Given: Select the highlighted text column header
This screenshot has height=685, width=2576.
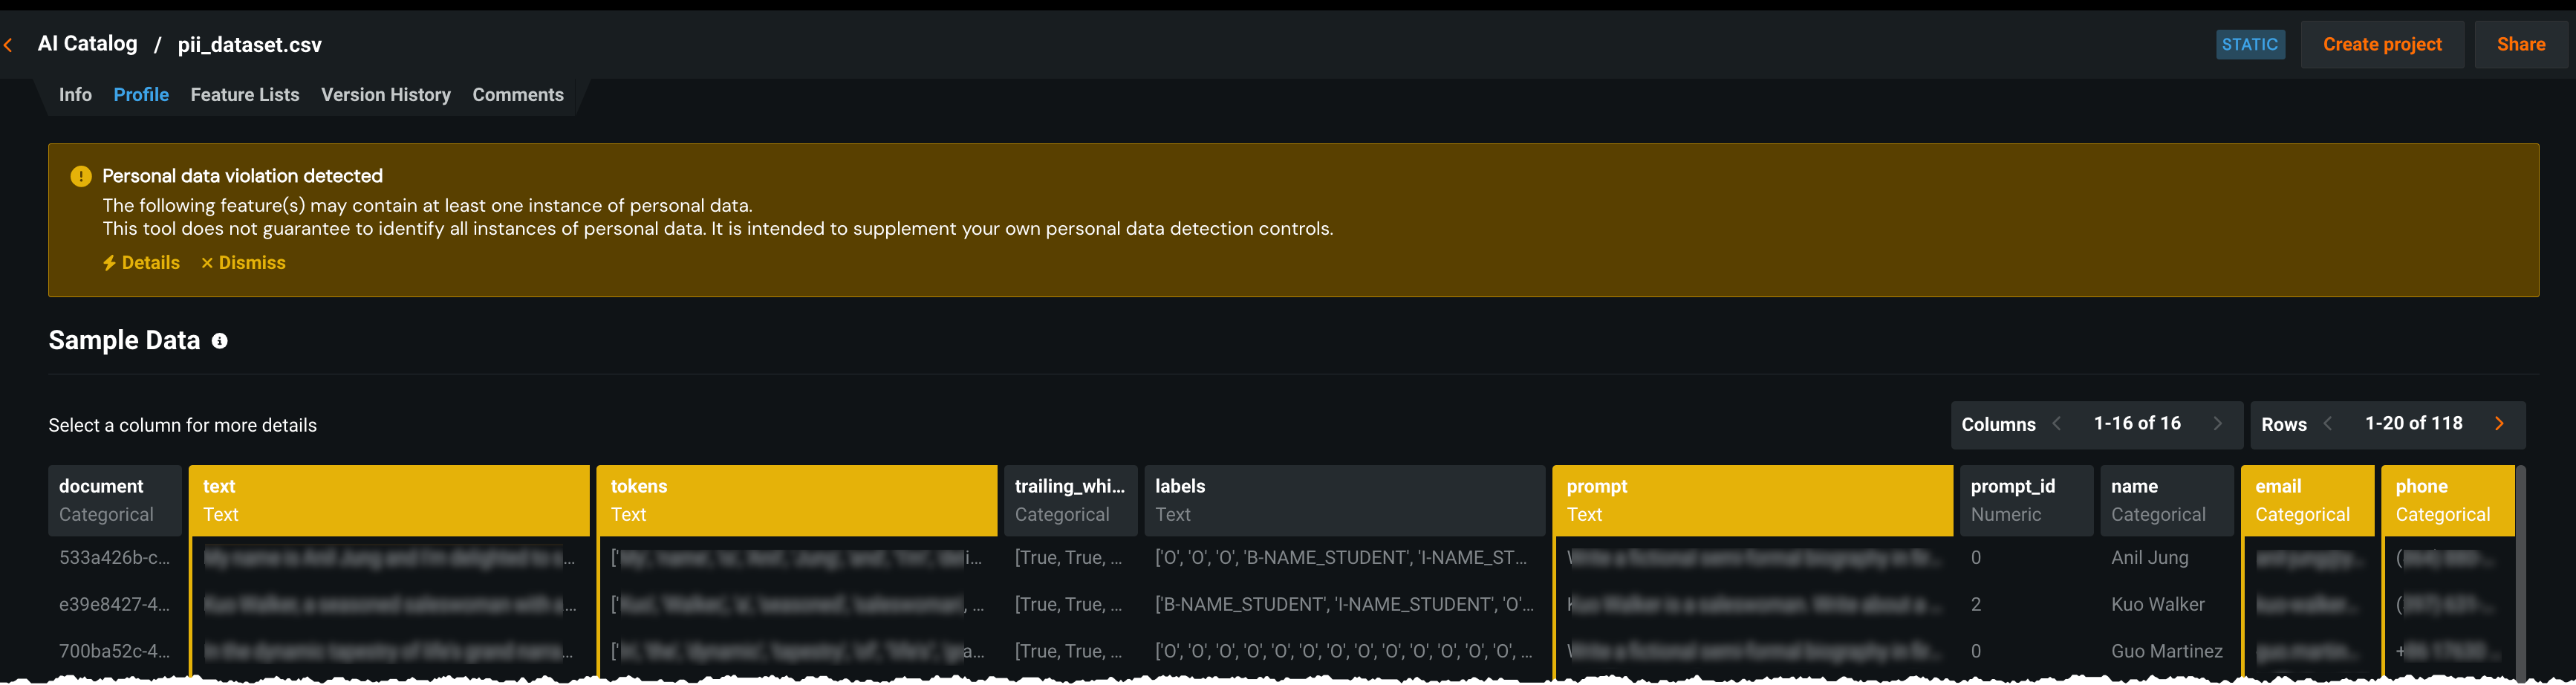Looking at the screenshot, I should click(x=389, y=500).
